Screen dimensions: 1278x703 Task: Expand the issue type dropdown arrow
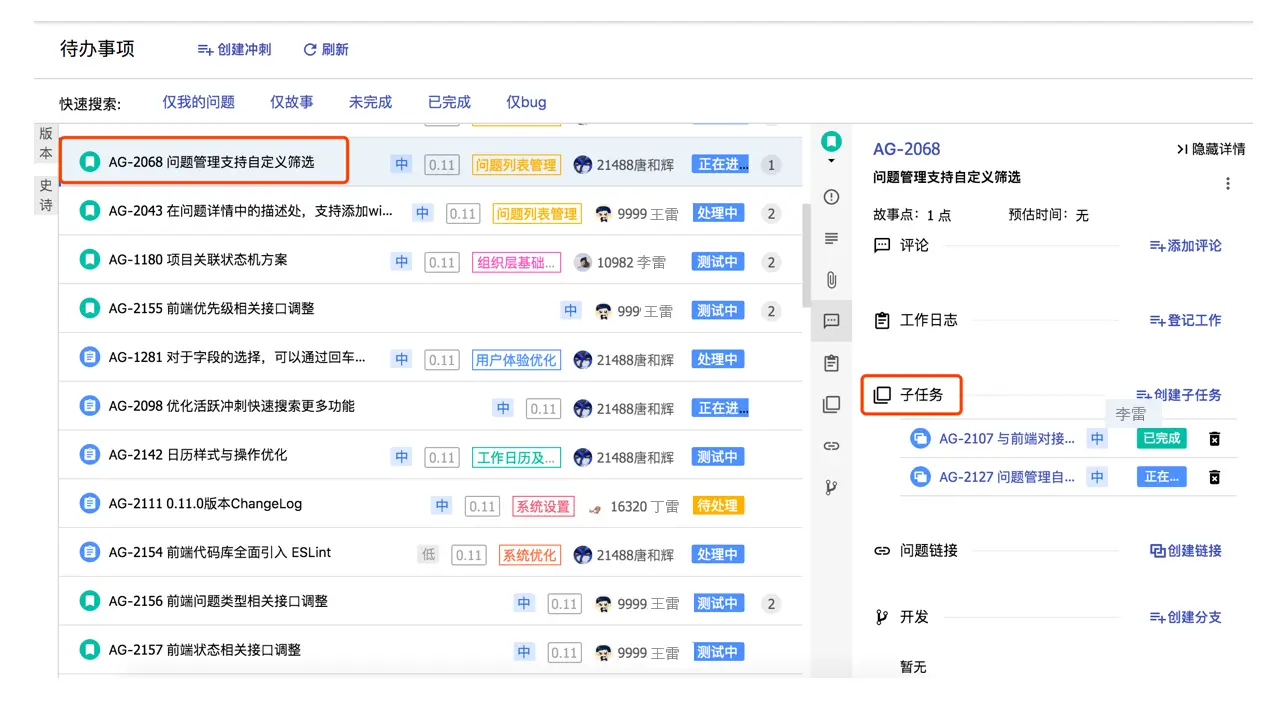[831, 161]
